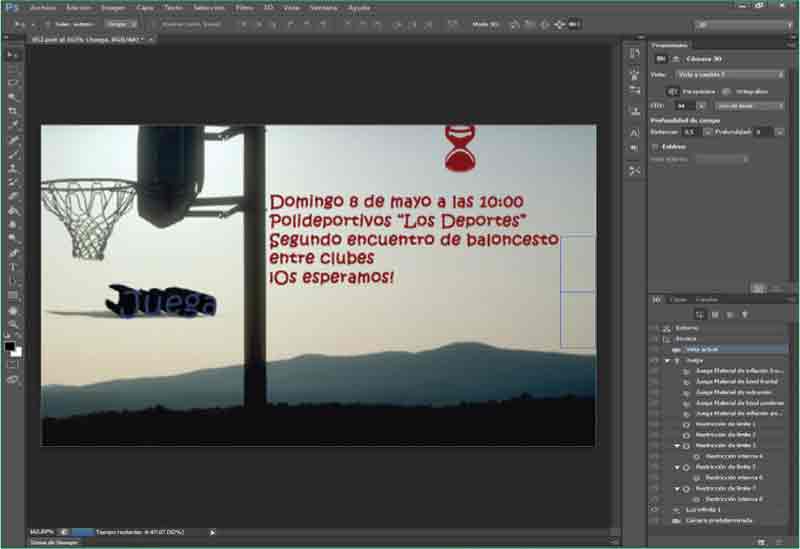Select the Horizontal Type tool
Image resolution: width=800 pixels, height=549 pixels.
[x=13, y=267]
